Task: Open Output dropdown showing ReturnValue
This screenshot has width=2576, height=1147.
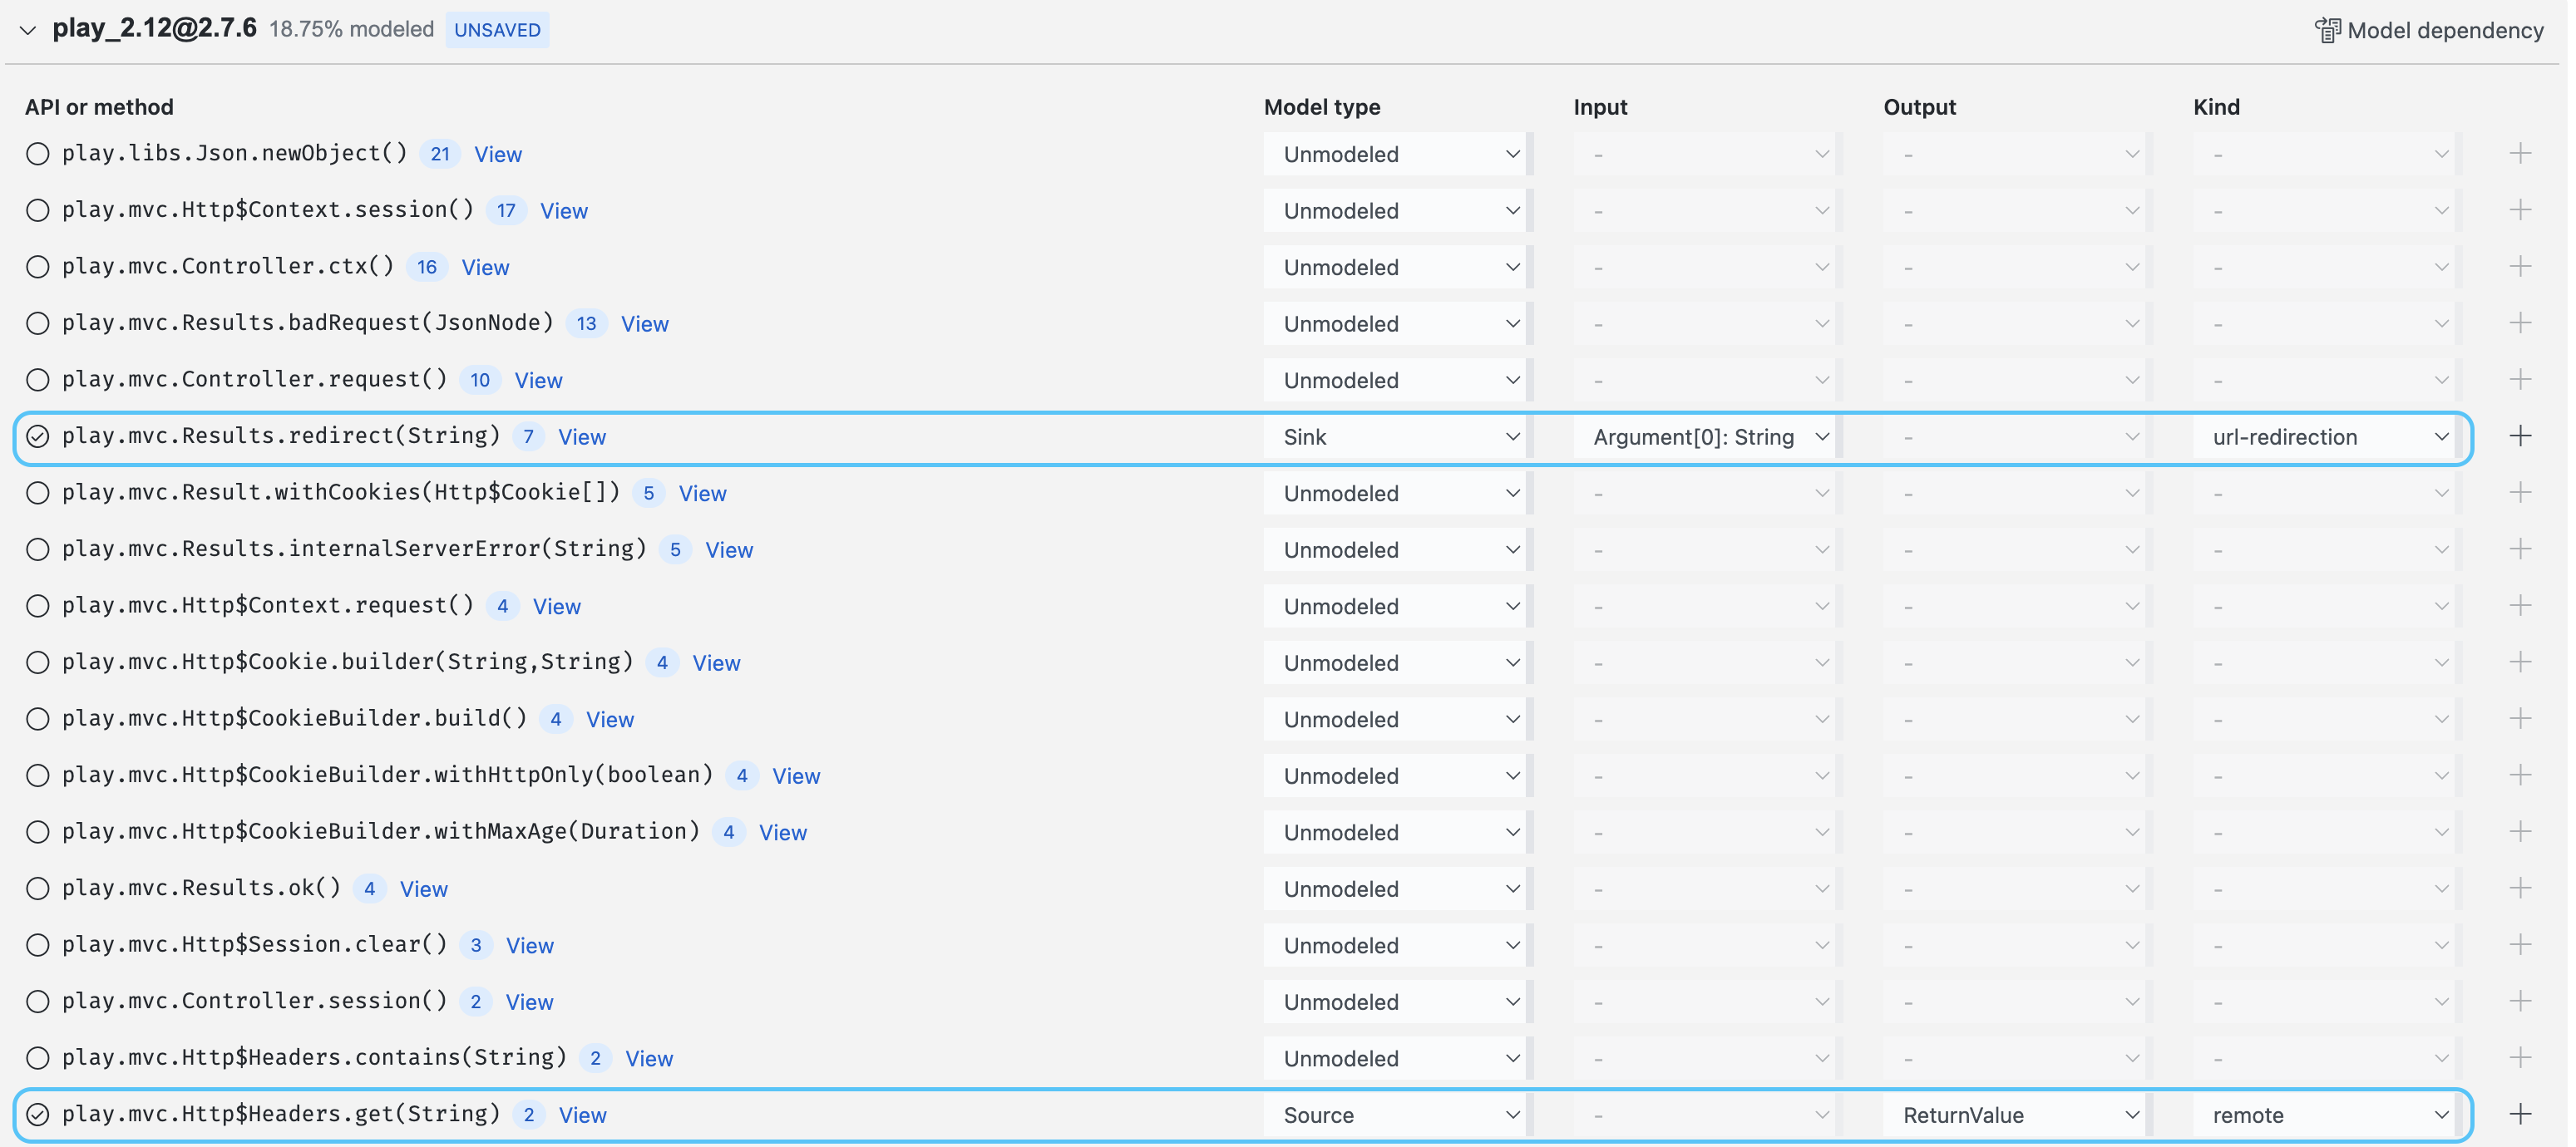Action: 2016,1115
